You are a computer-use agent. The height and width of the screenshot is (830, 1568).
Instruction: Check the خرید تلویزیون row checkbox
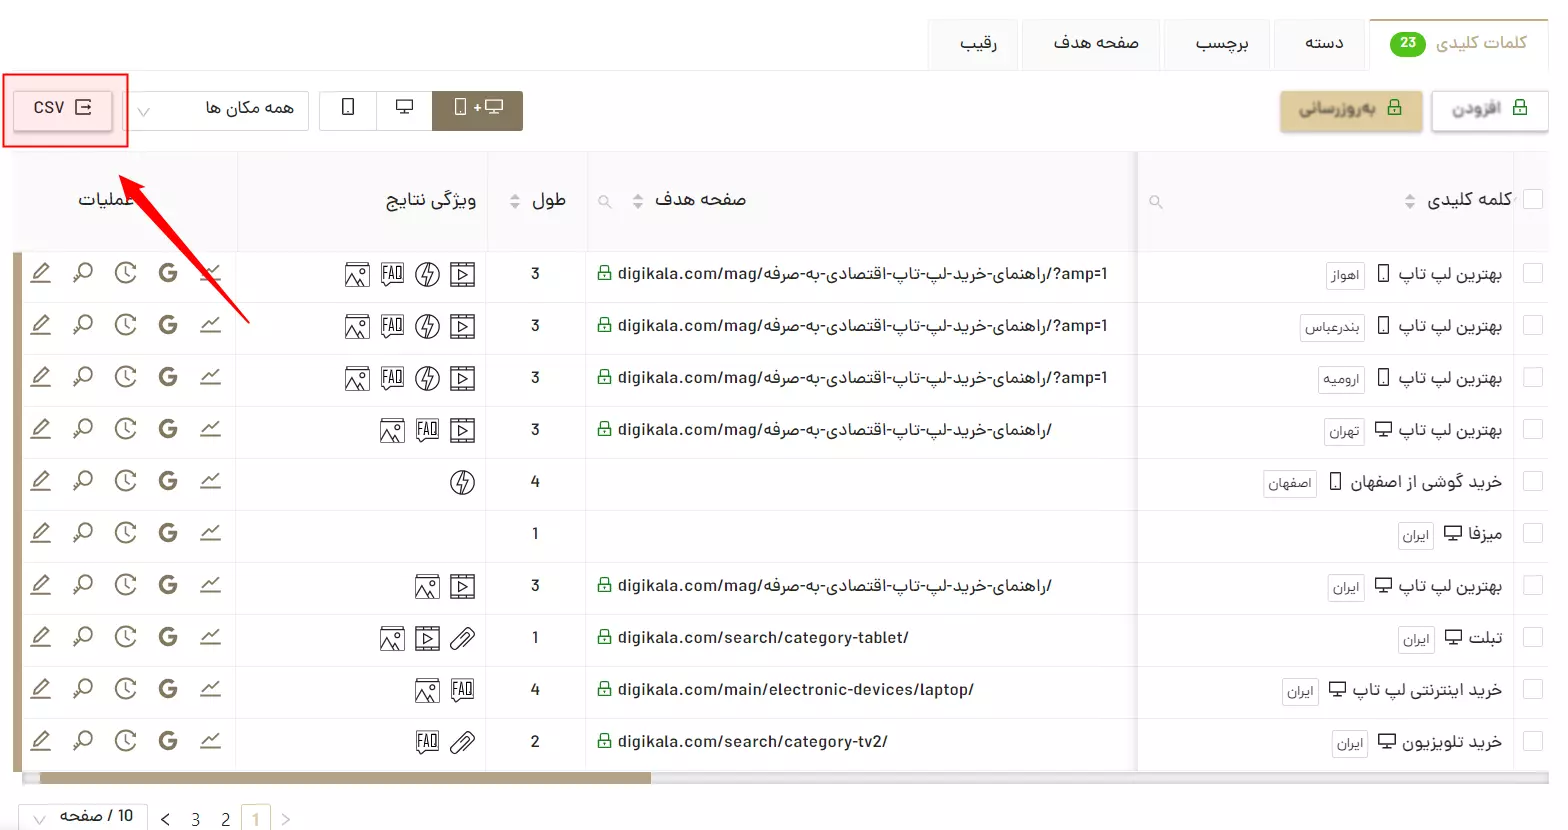pos(1532,741)
